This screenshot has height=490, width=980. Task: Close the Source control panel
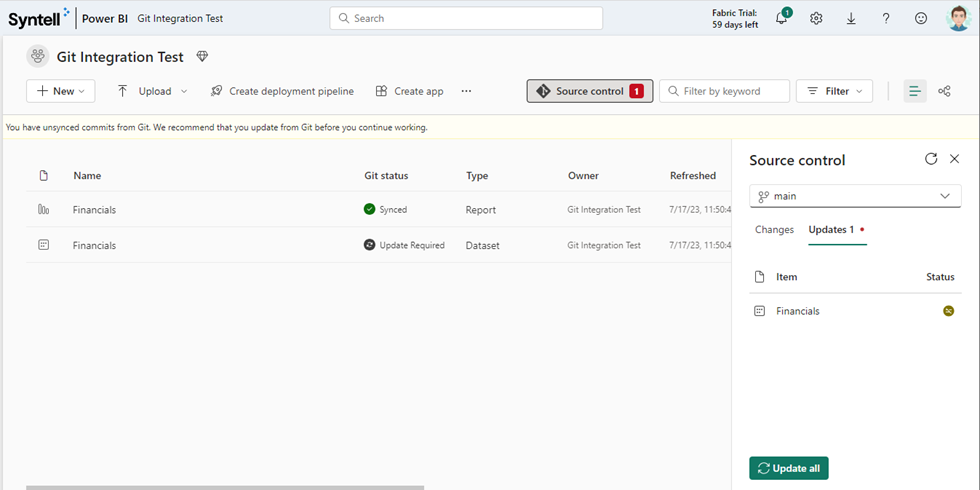(954, 159)
